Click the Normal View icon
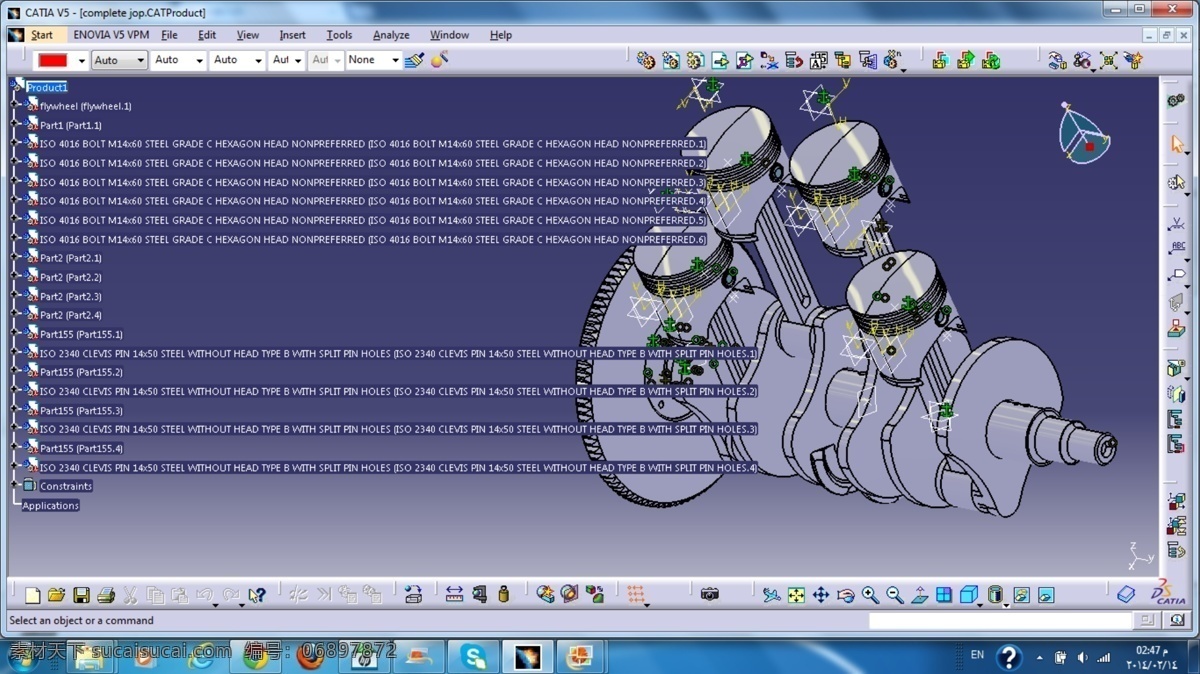The image size is (1200, 674). [919, 595]
